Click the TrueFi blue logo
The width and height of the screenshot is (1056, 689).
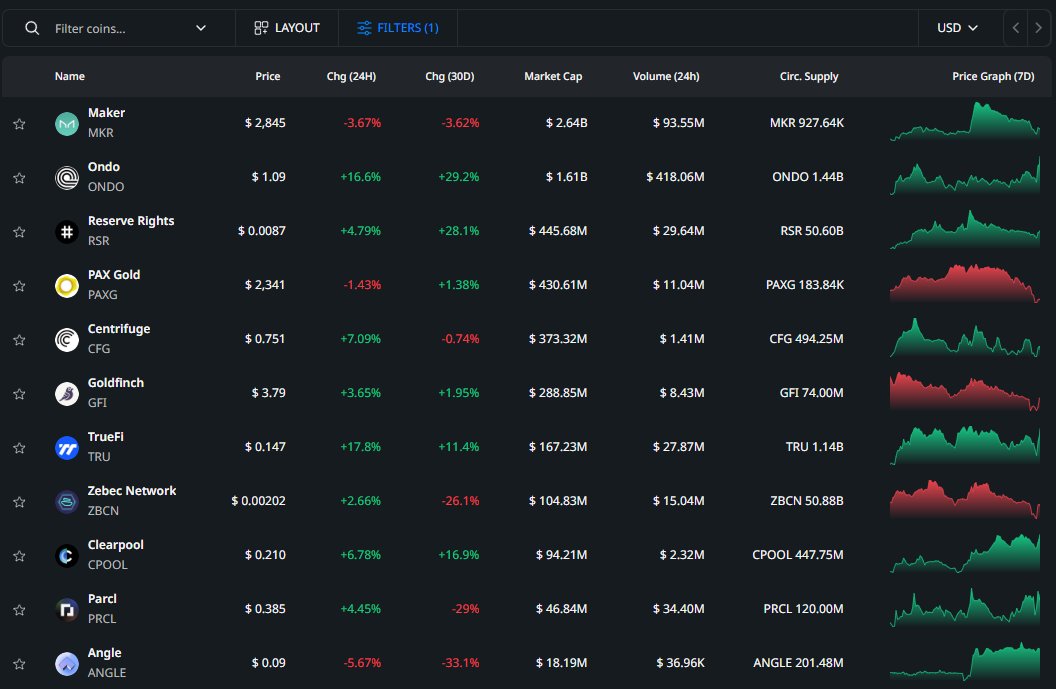click(67, 448)
